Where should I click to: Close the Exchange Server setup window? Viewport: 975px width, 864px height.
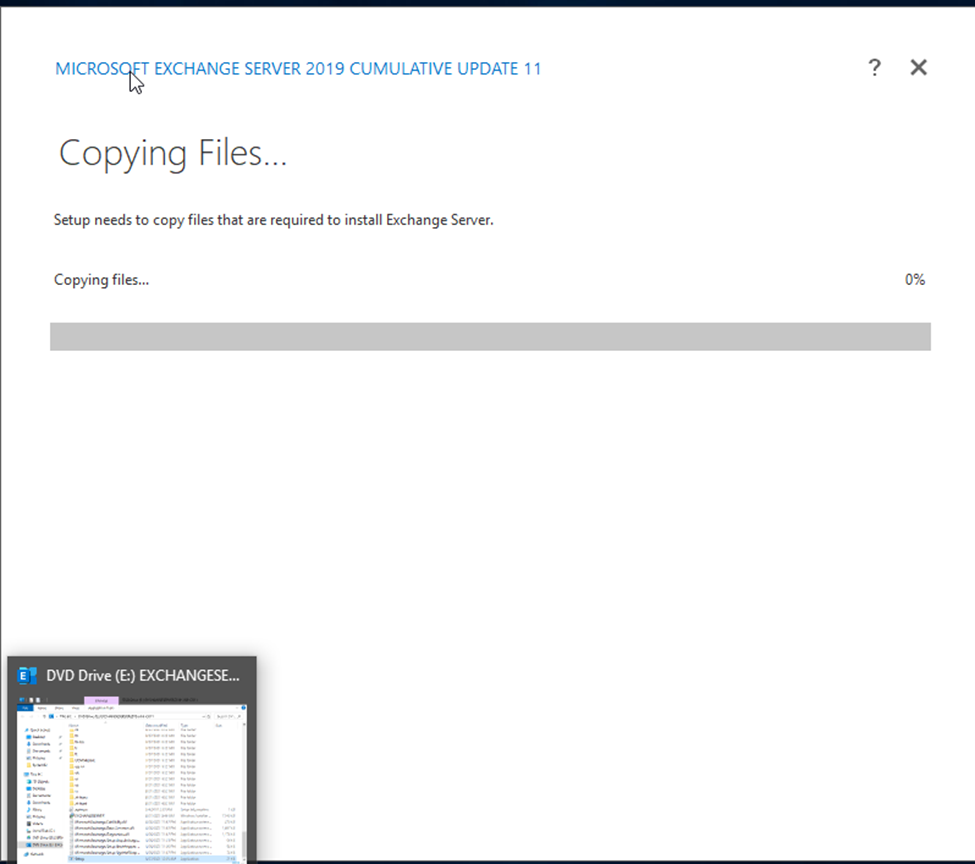click(x=918, y=68)
